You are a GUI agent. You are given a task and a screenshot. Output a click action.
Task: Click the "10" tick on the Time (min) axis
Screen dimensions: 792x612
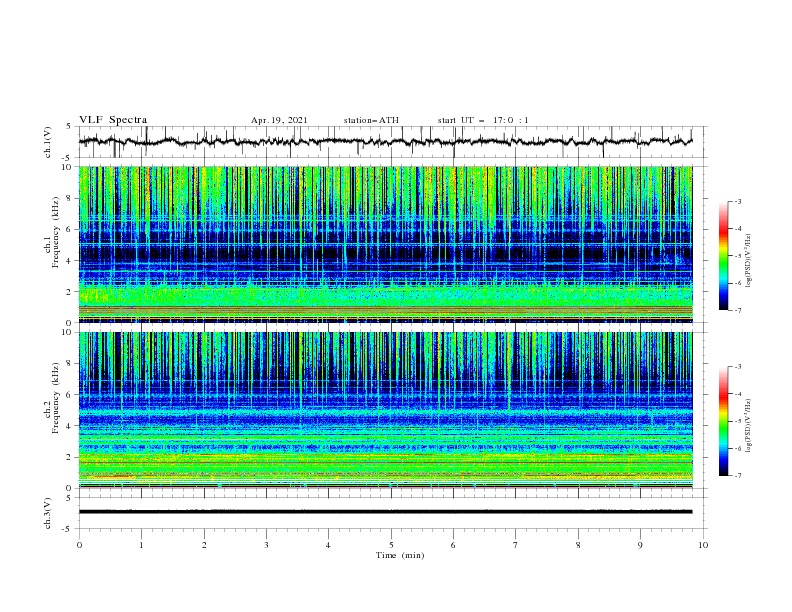coord(703,545)
